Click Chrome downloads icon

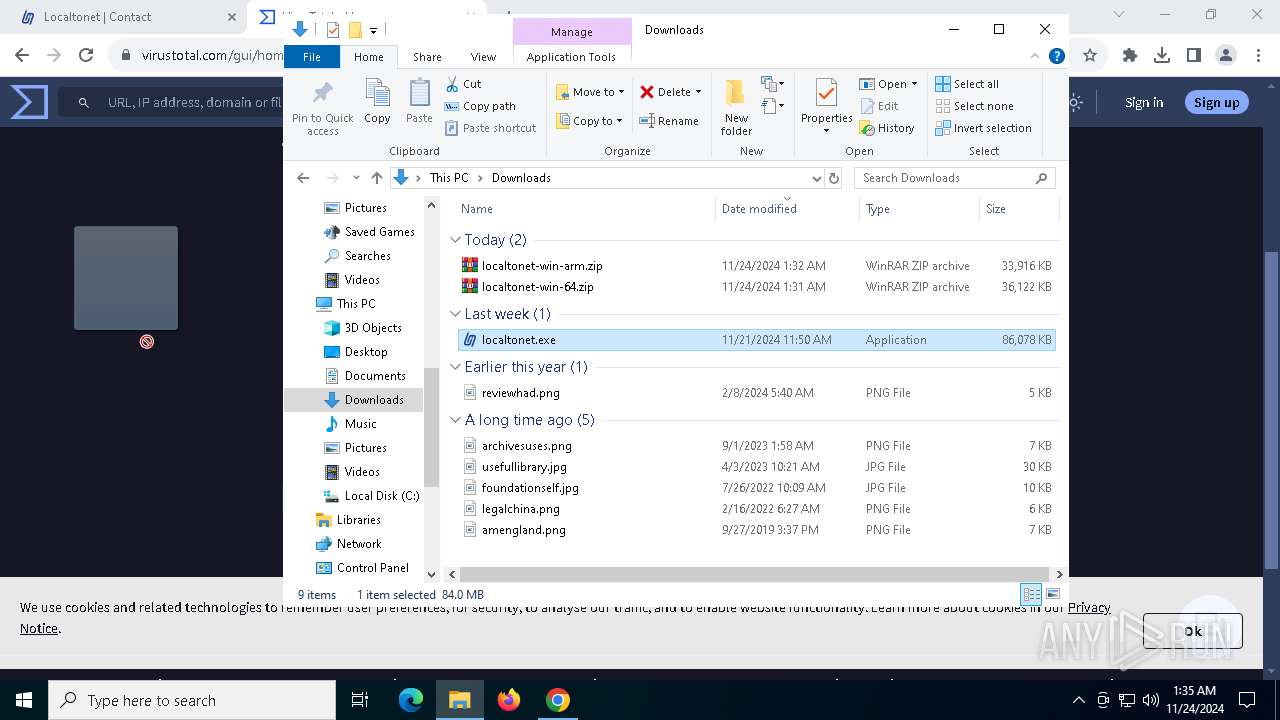[1162, 56]
